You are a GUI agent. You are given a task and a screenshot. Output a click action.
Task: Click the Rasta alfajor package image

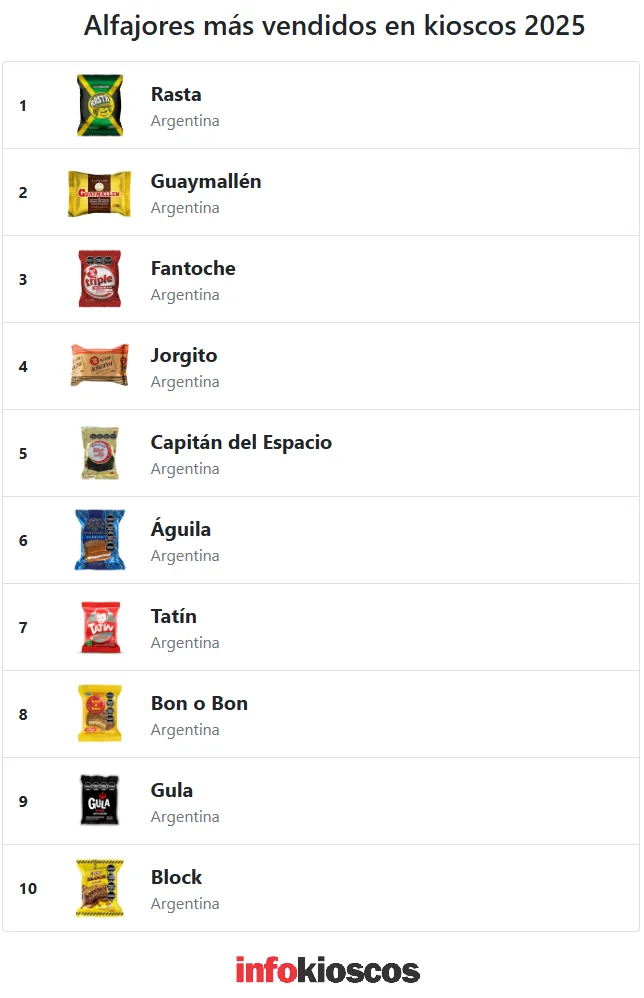(x=100, y=105)
